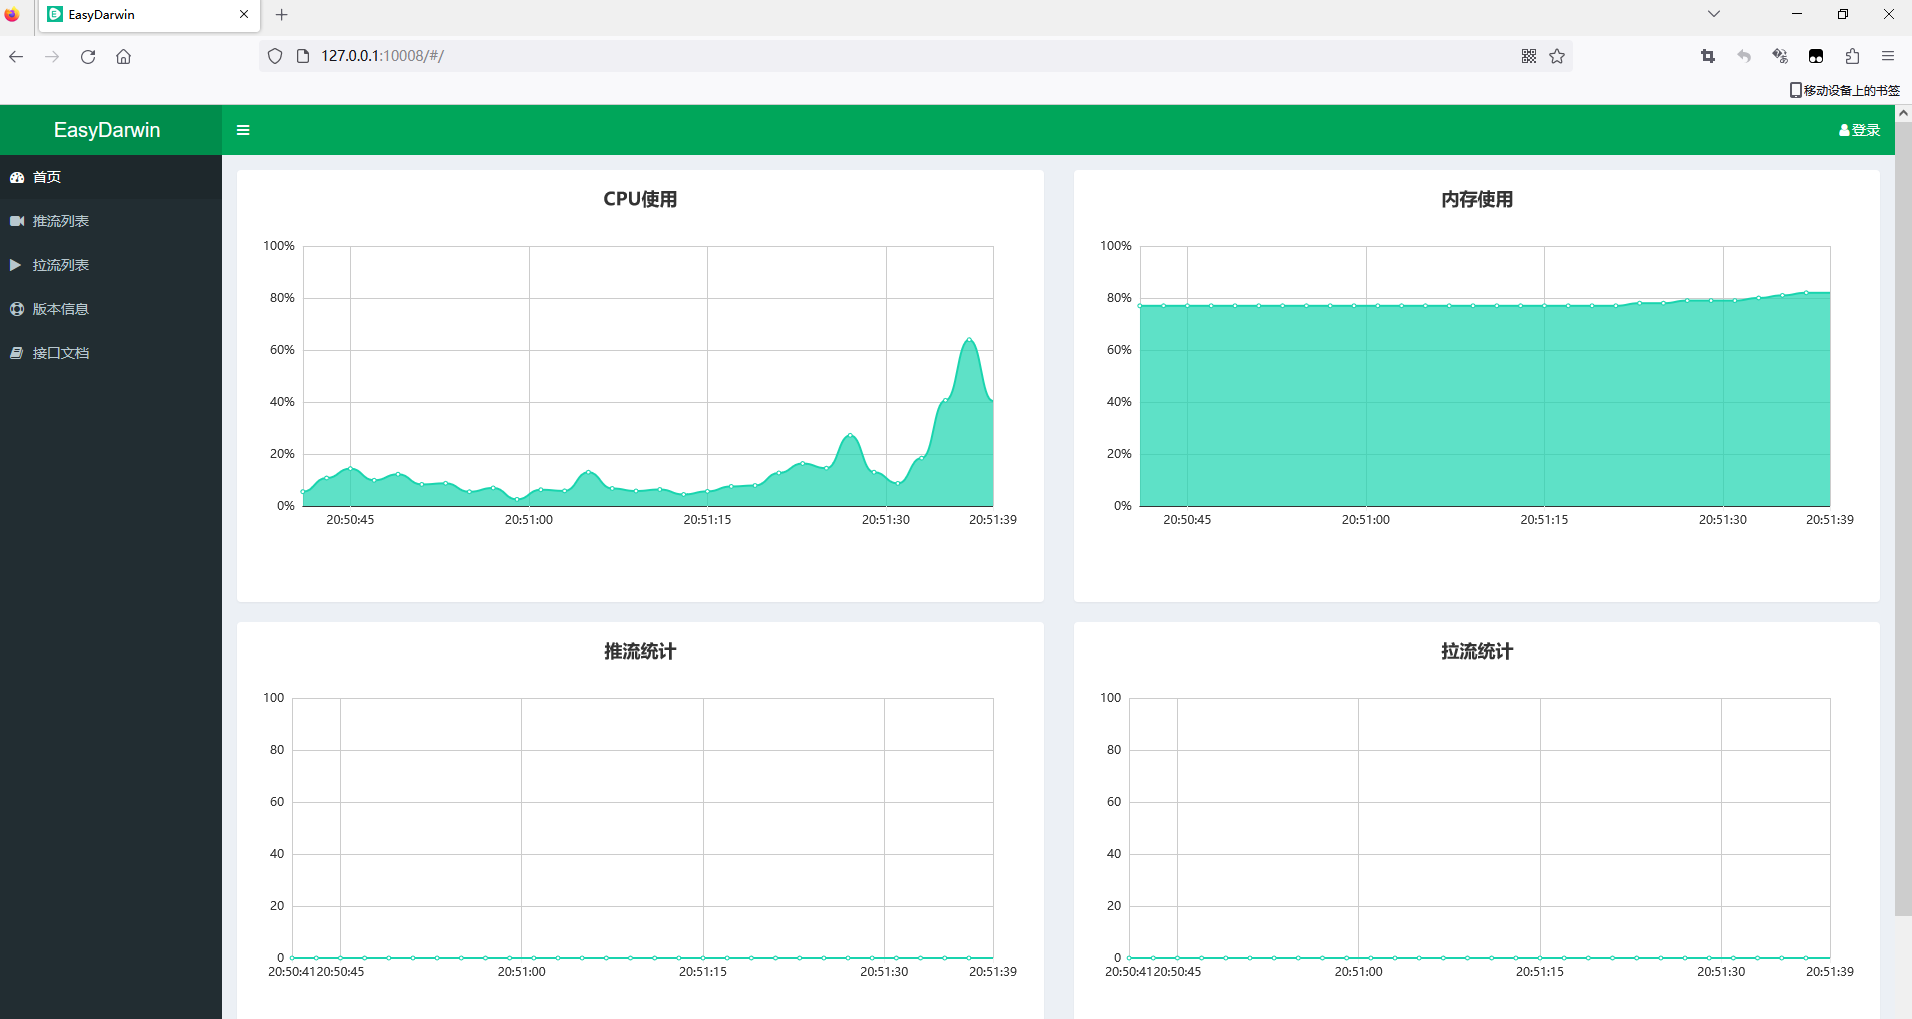Click the browser forward arrow
1912x1019 pixels.
52,56
